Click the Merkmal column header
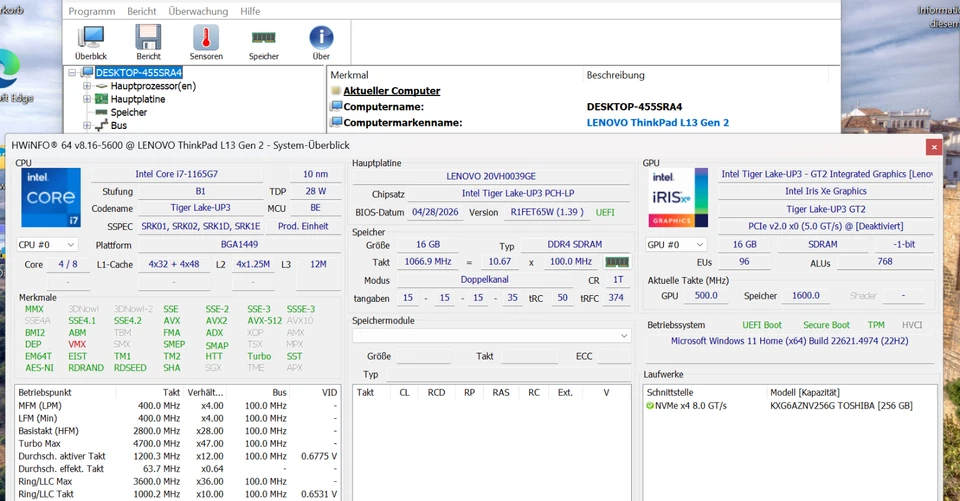Viewport: 960px width, 501px height. 350,75
